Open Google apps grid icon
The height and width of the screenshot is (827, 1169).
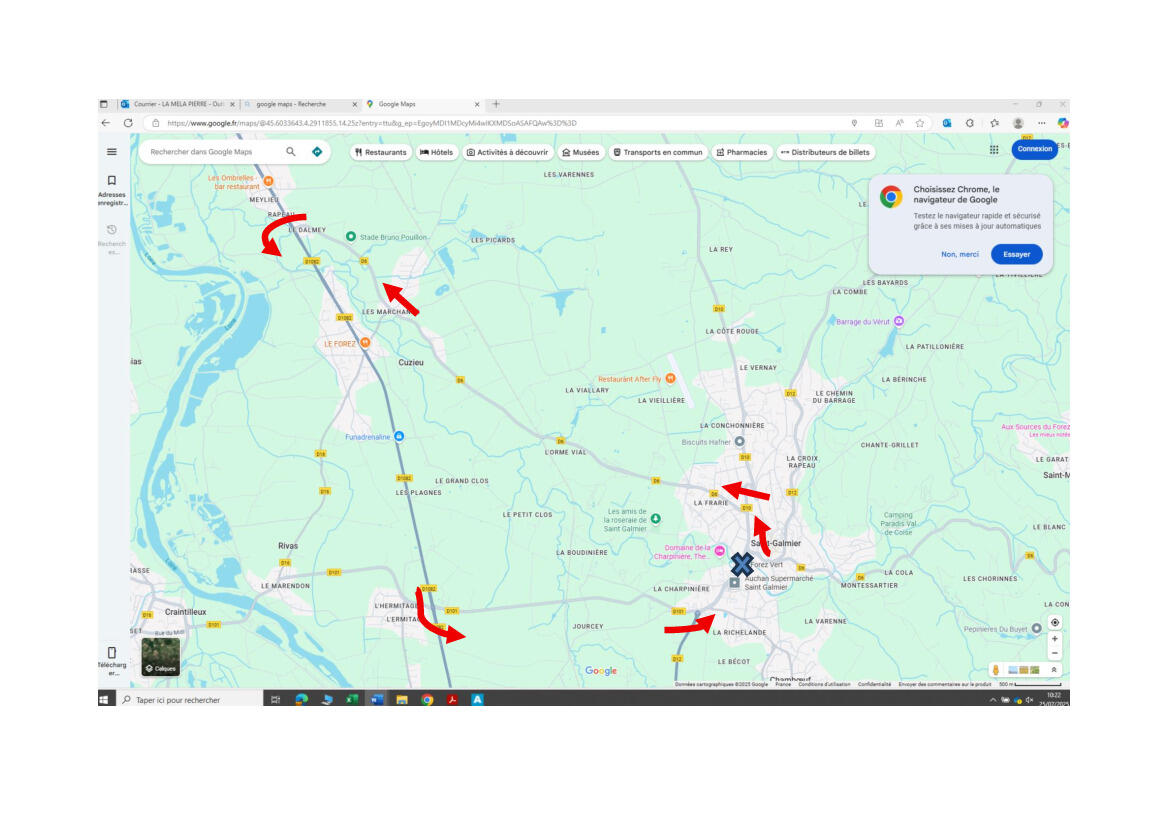point(994,149)
